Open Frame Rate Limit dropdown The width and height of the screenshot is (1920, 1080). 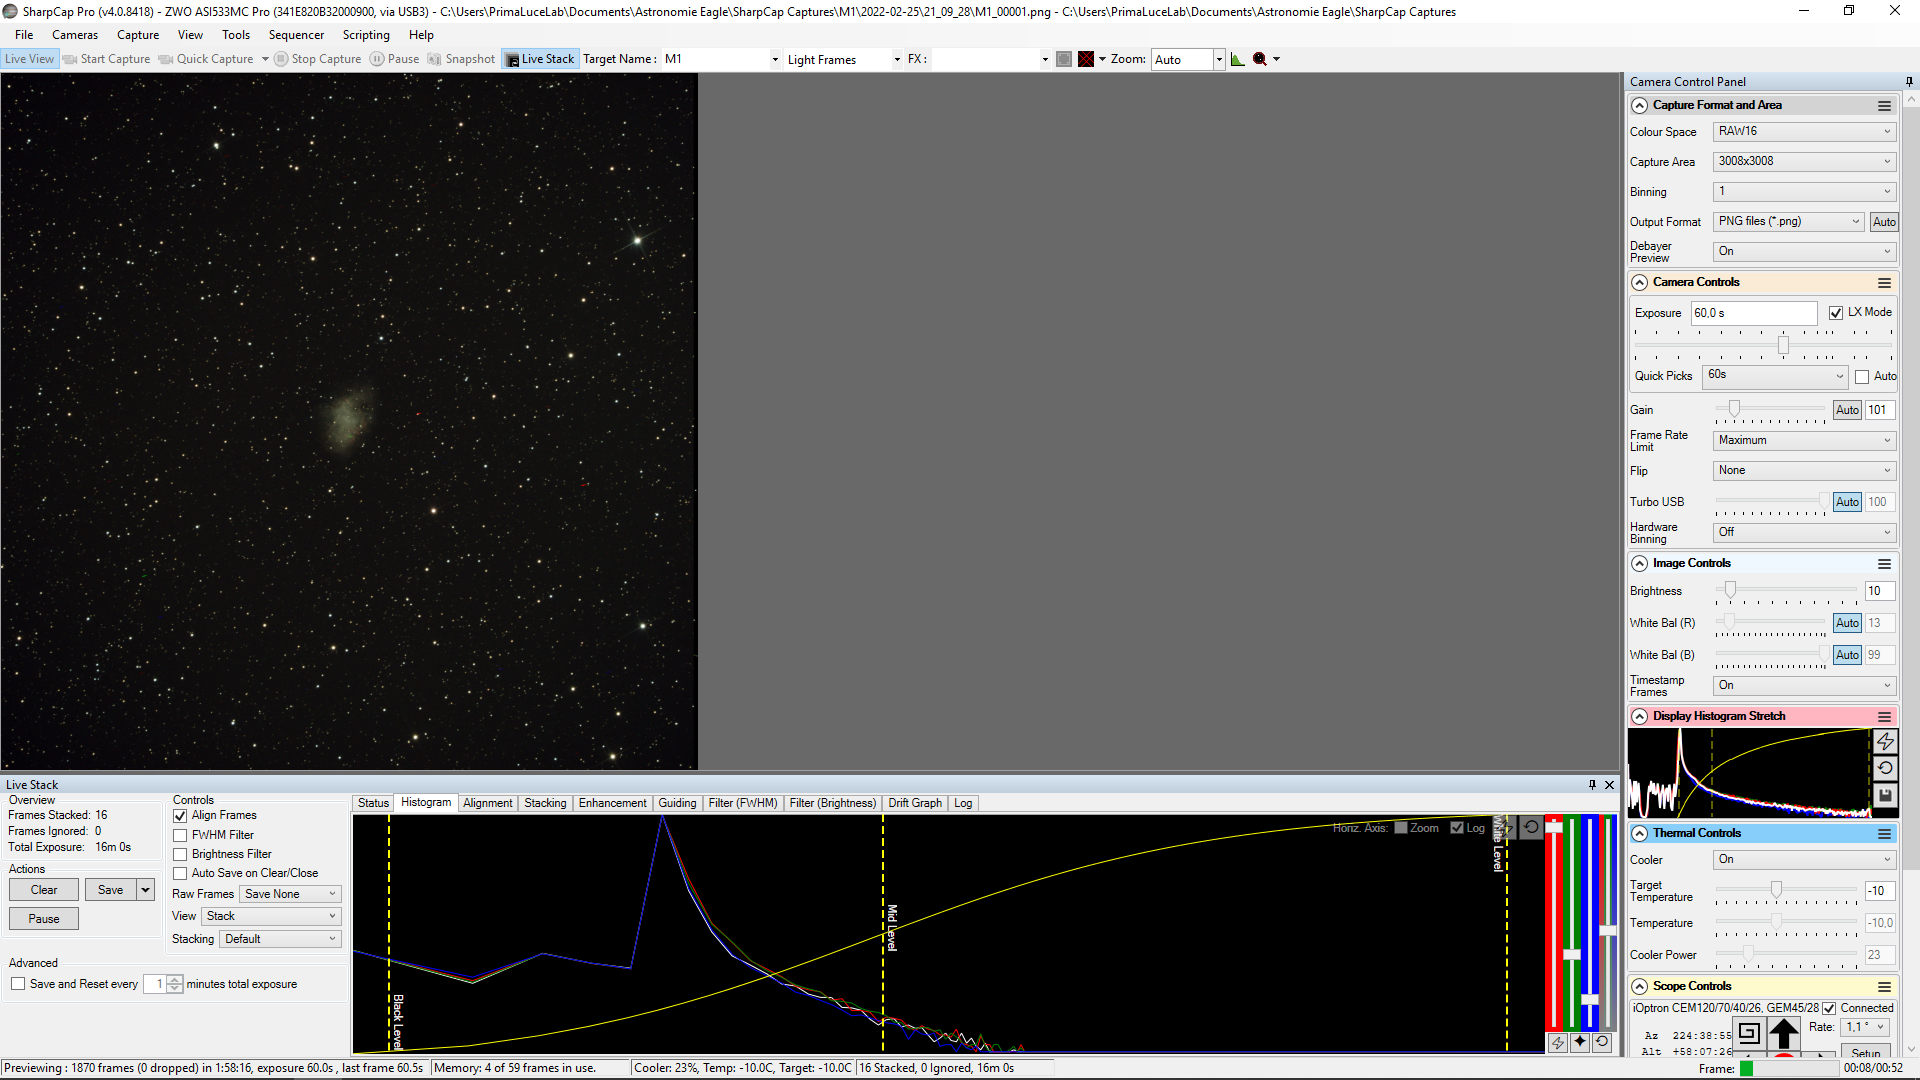pos(1804,441)
